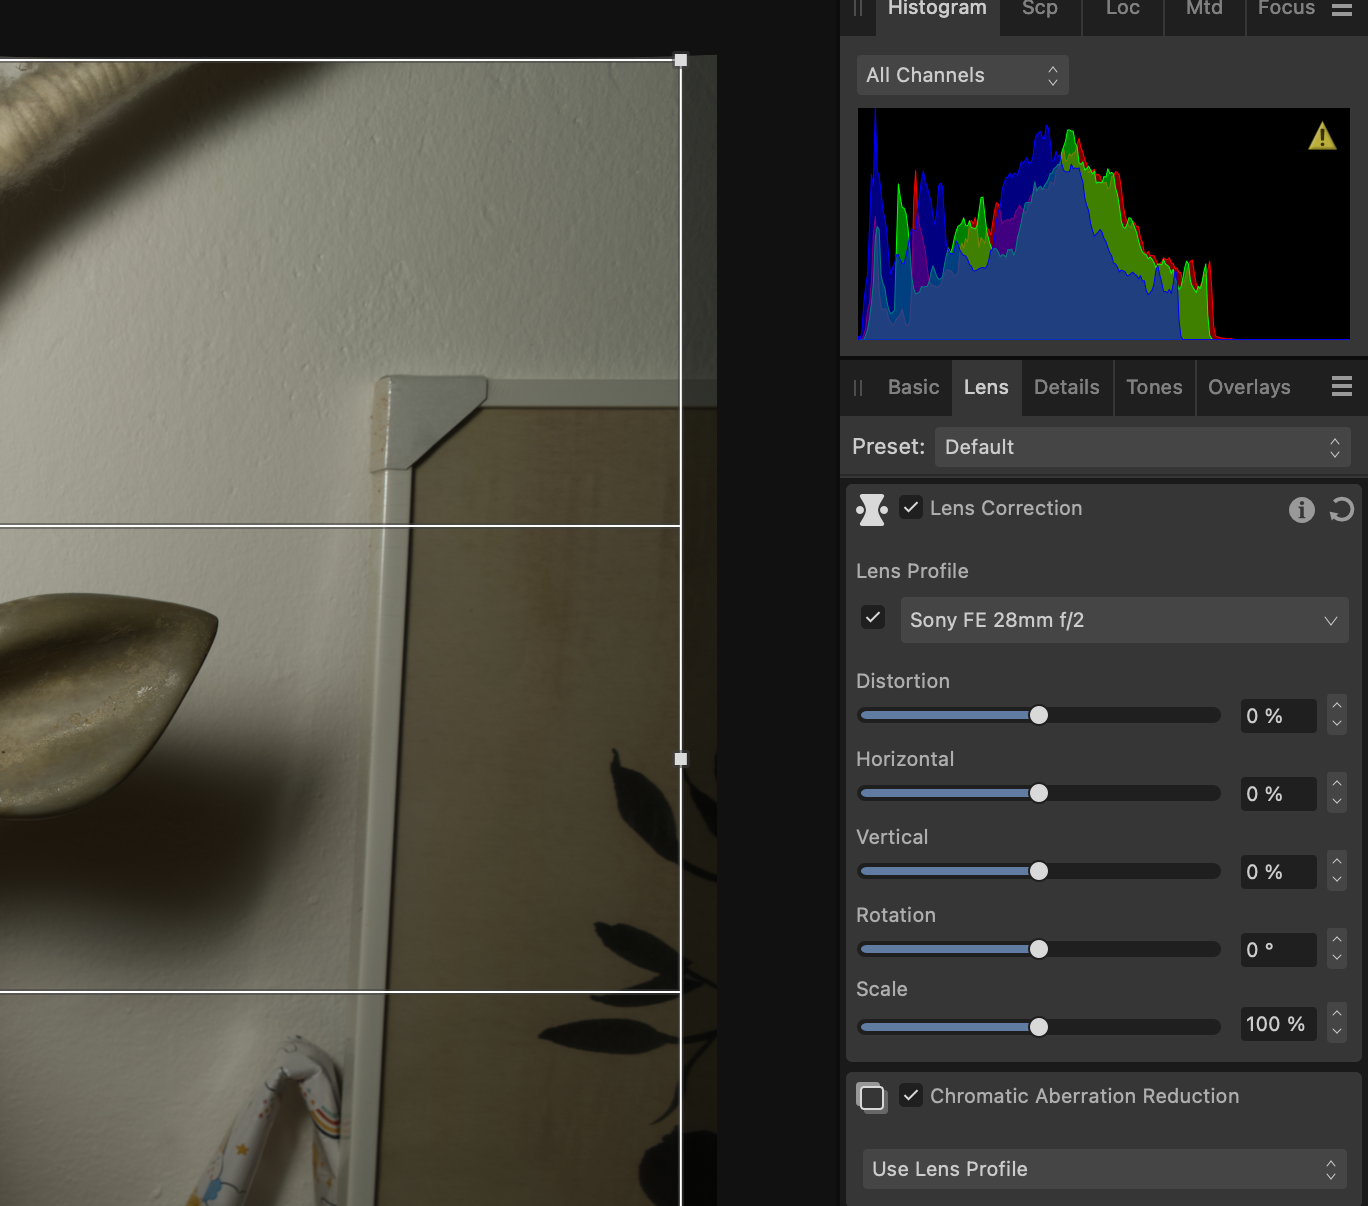Image resolution: width=1368 pixels, height=1206 pixels.
Task: Open the Sony FE 28mm f/2 lens dropdown
Action: coord(1124,620)
